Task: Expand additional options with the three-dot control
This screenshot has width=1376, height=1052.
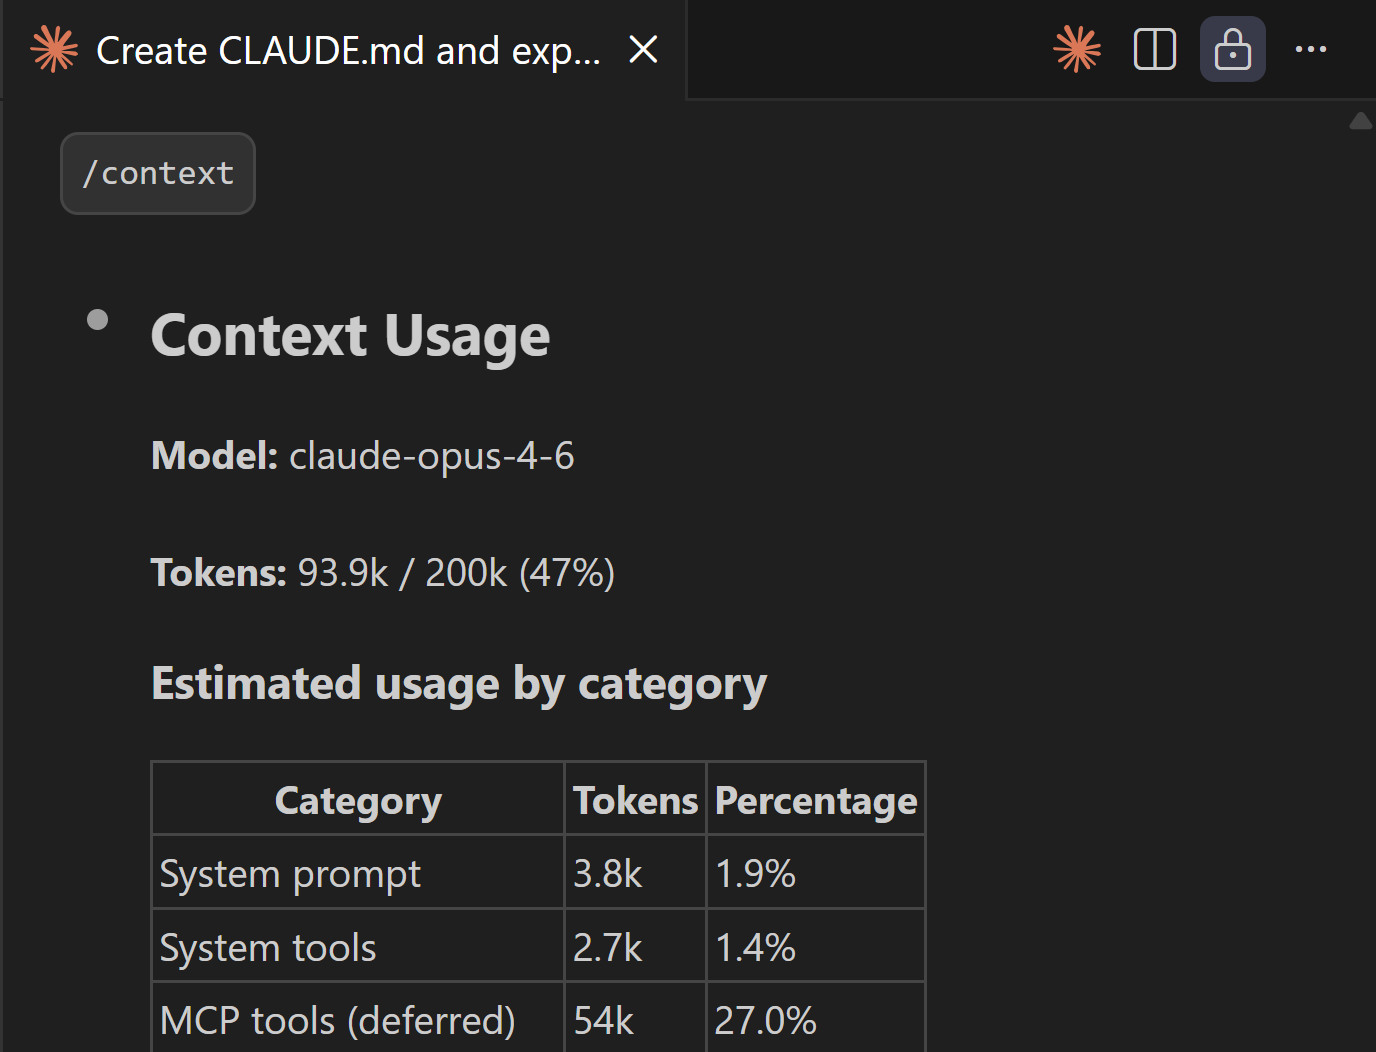Action: tap(1311, 49)
